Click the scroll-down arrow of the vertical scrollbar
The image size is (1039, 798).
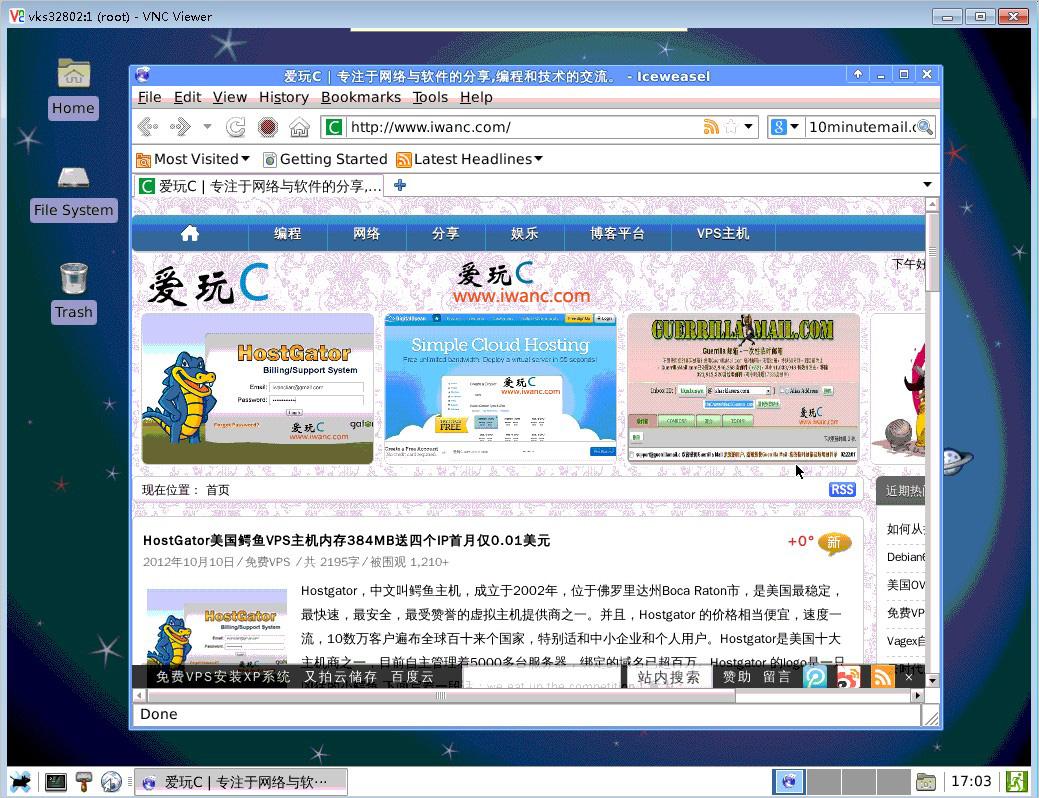click(932, 680)
